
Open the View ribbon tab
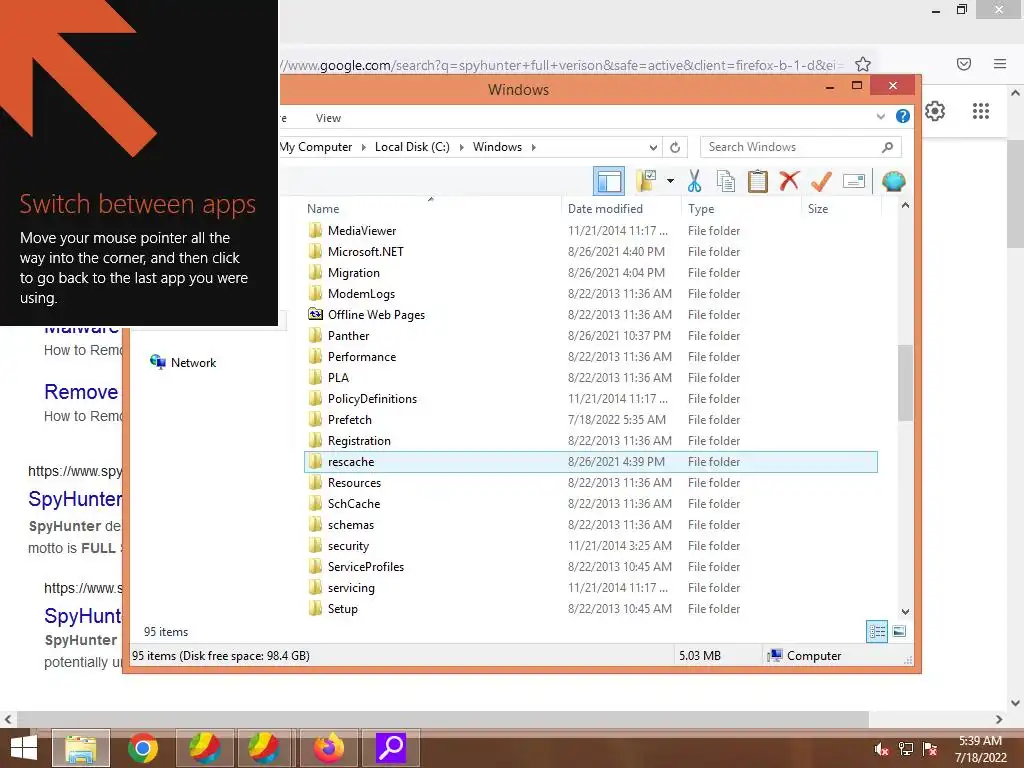click(328, 118)
